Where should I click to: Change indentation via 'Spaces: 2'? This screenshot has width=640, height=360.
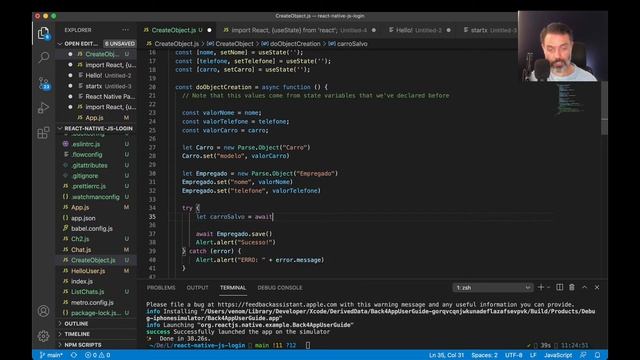484,355
